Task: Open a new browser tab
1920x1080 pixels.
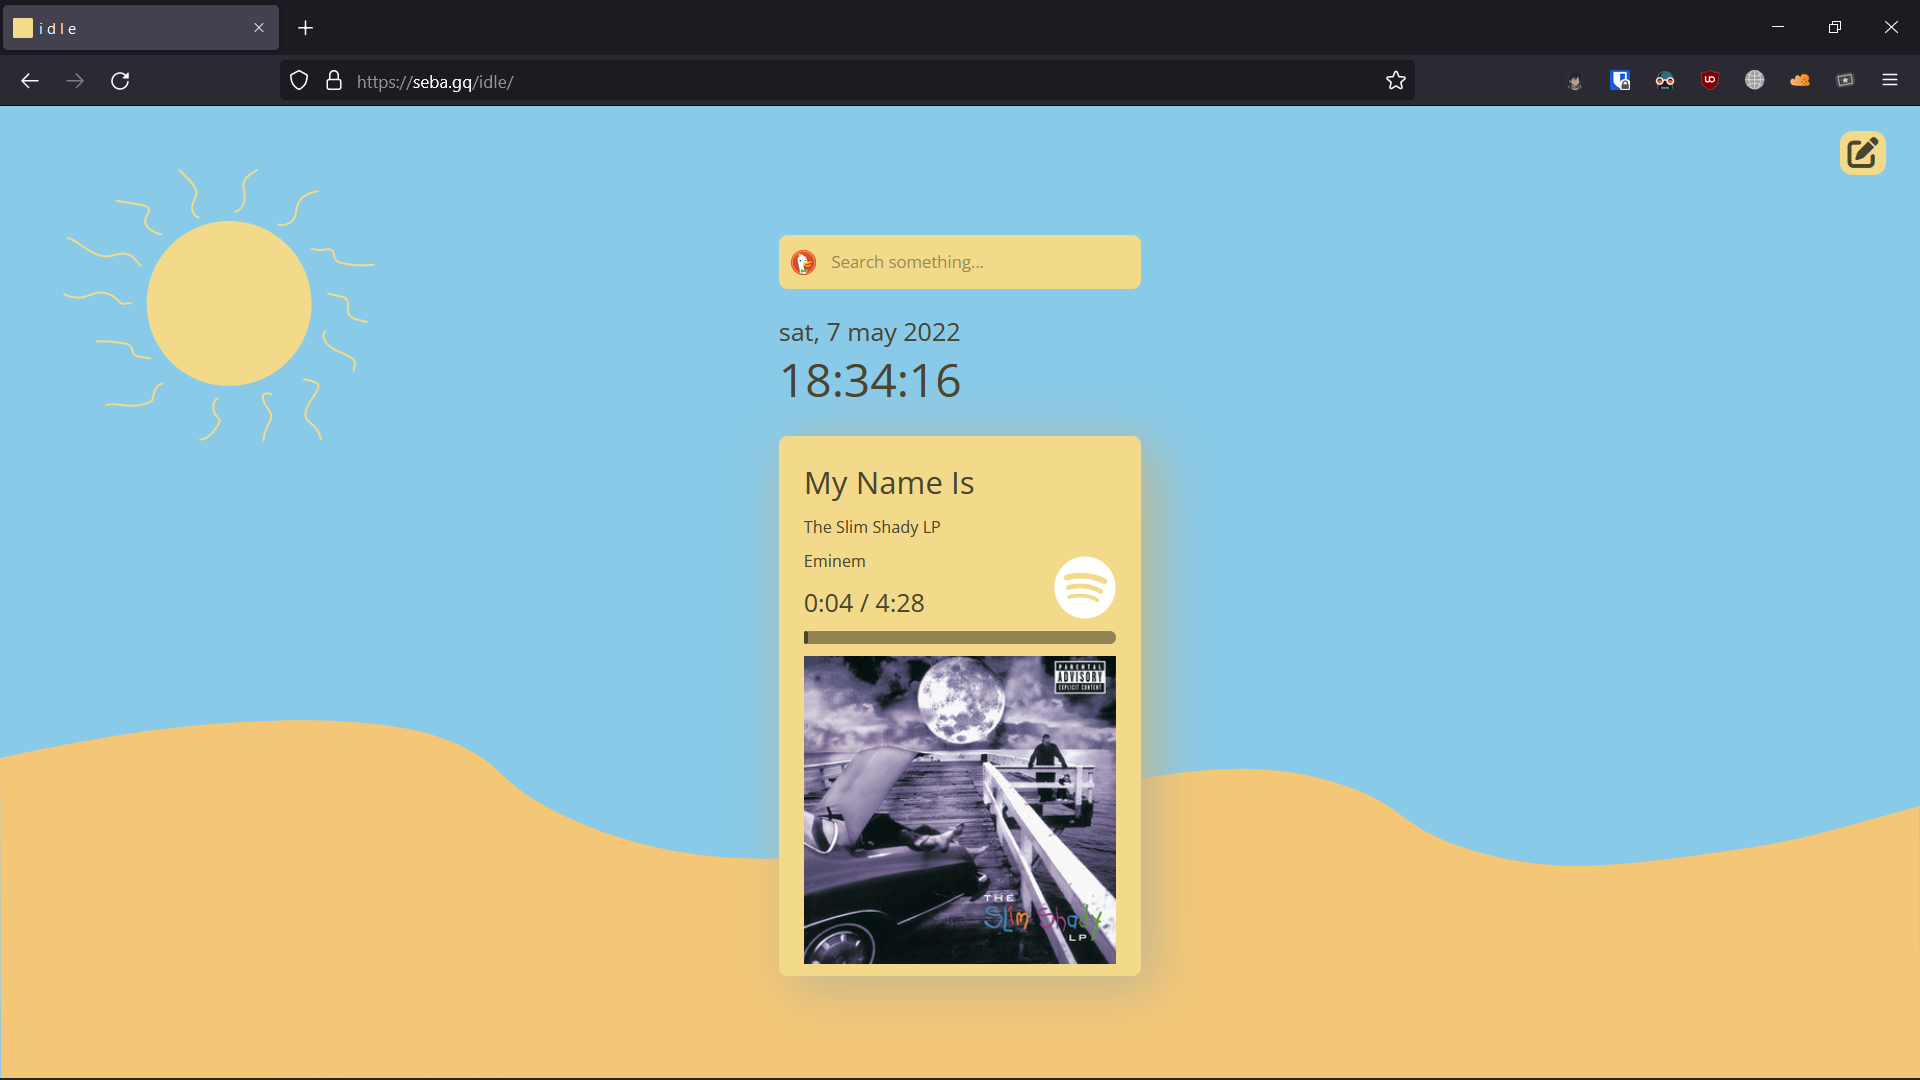Action: [306, 28]
